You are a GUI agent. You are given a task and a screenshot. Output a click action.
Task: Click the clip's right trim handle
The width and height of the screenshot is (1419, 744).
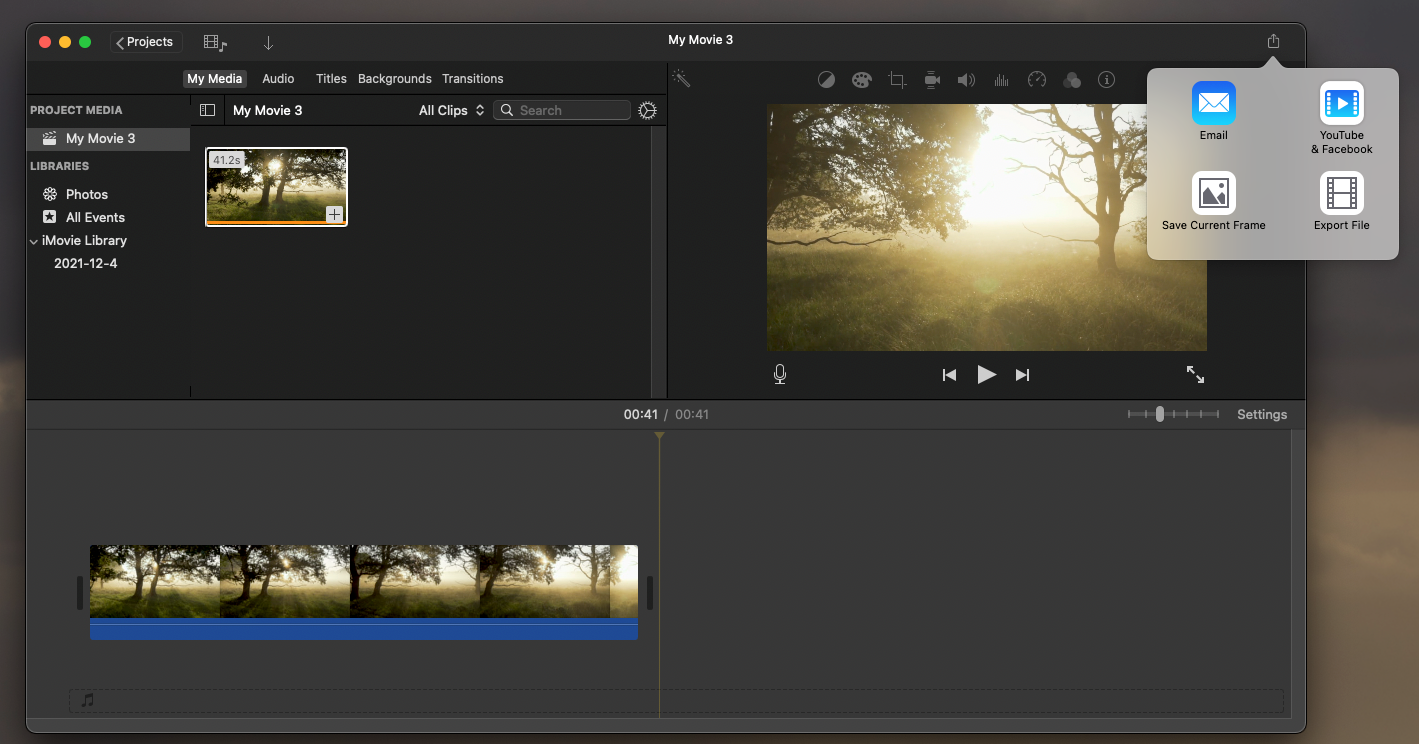(x=649, y=593)
